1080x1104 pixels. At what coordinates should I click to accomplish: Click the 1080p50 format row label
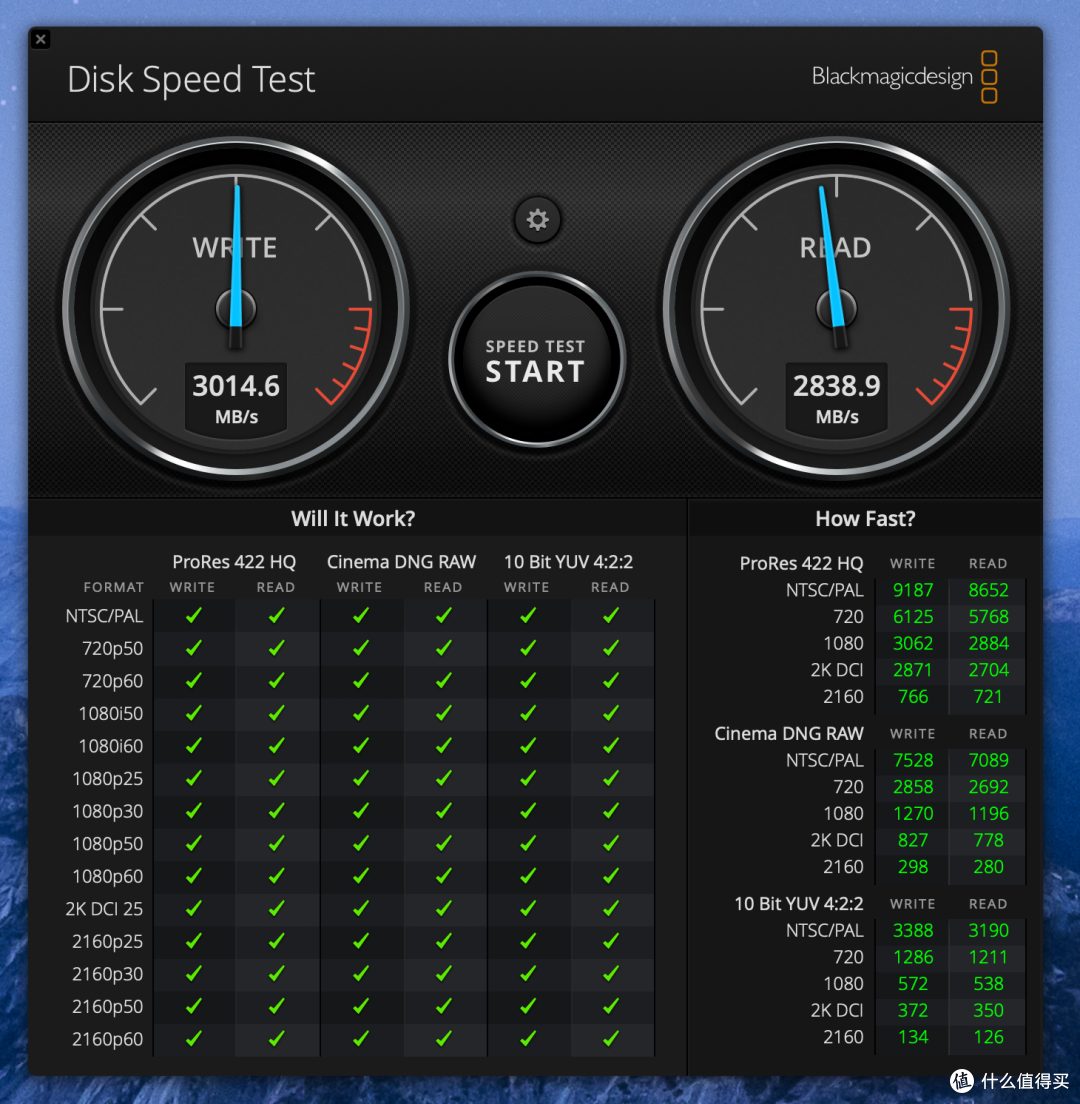coord(108,843)
